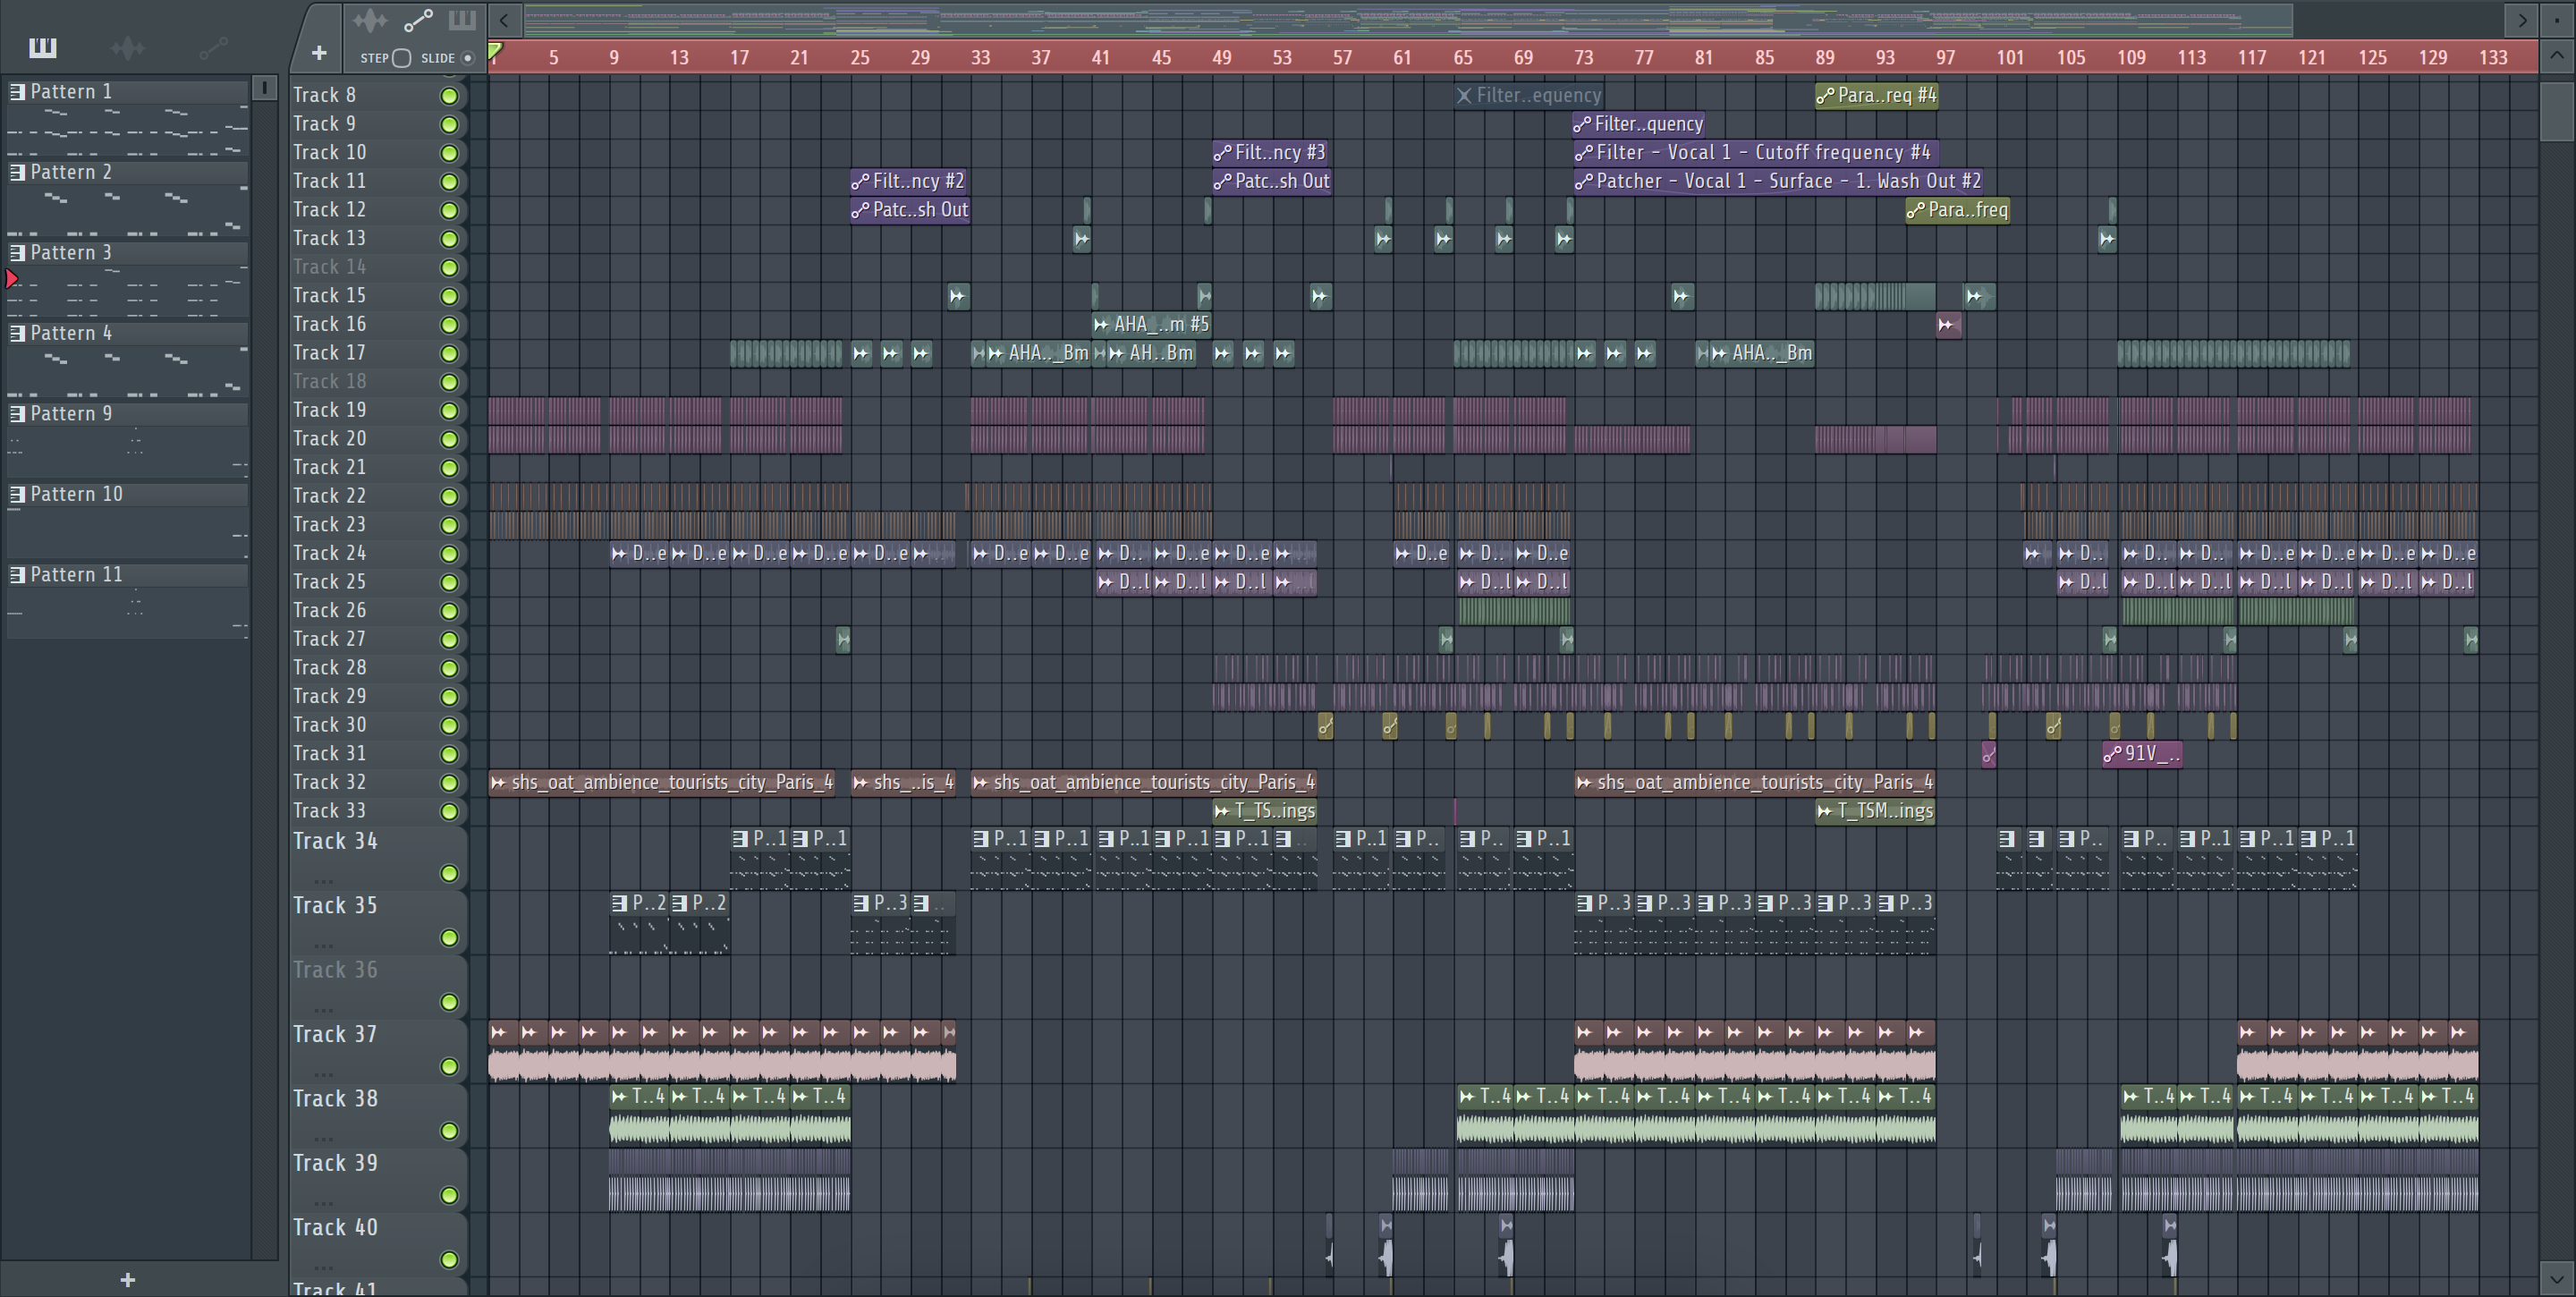Show patterns in the picker panel
Viewport: 2576px width, 1297px height.
tap(42, 47)
